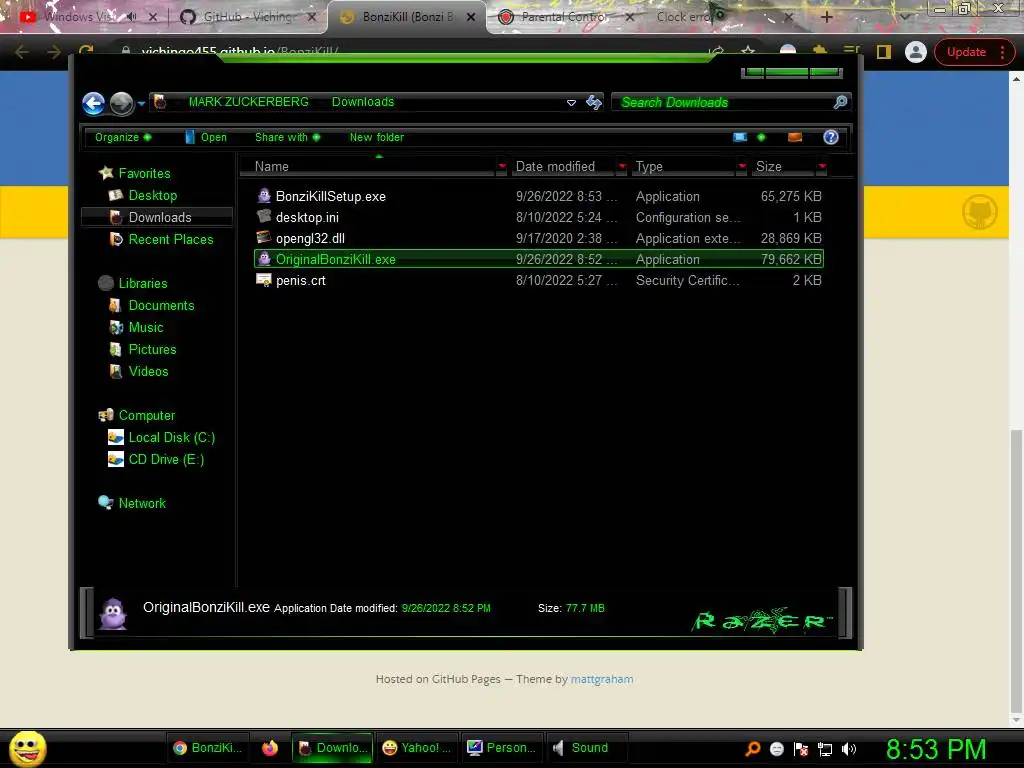Select Downloads in navigation pane
The image size is (1024, 768).
(157, 217)
